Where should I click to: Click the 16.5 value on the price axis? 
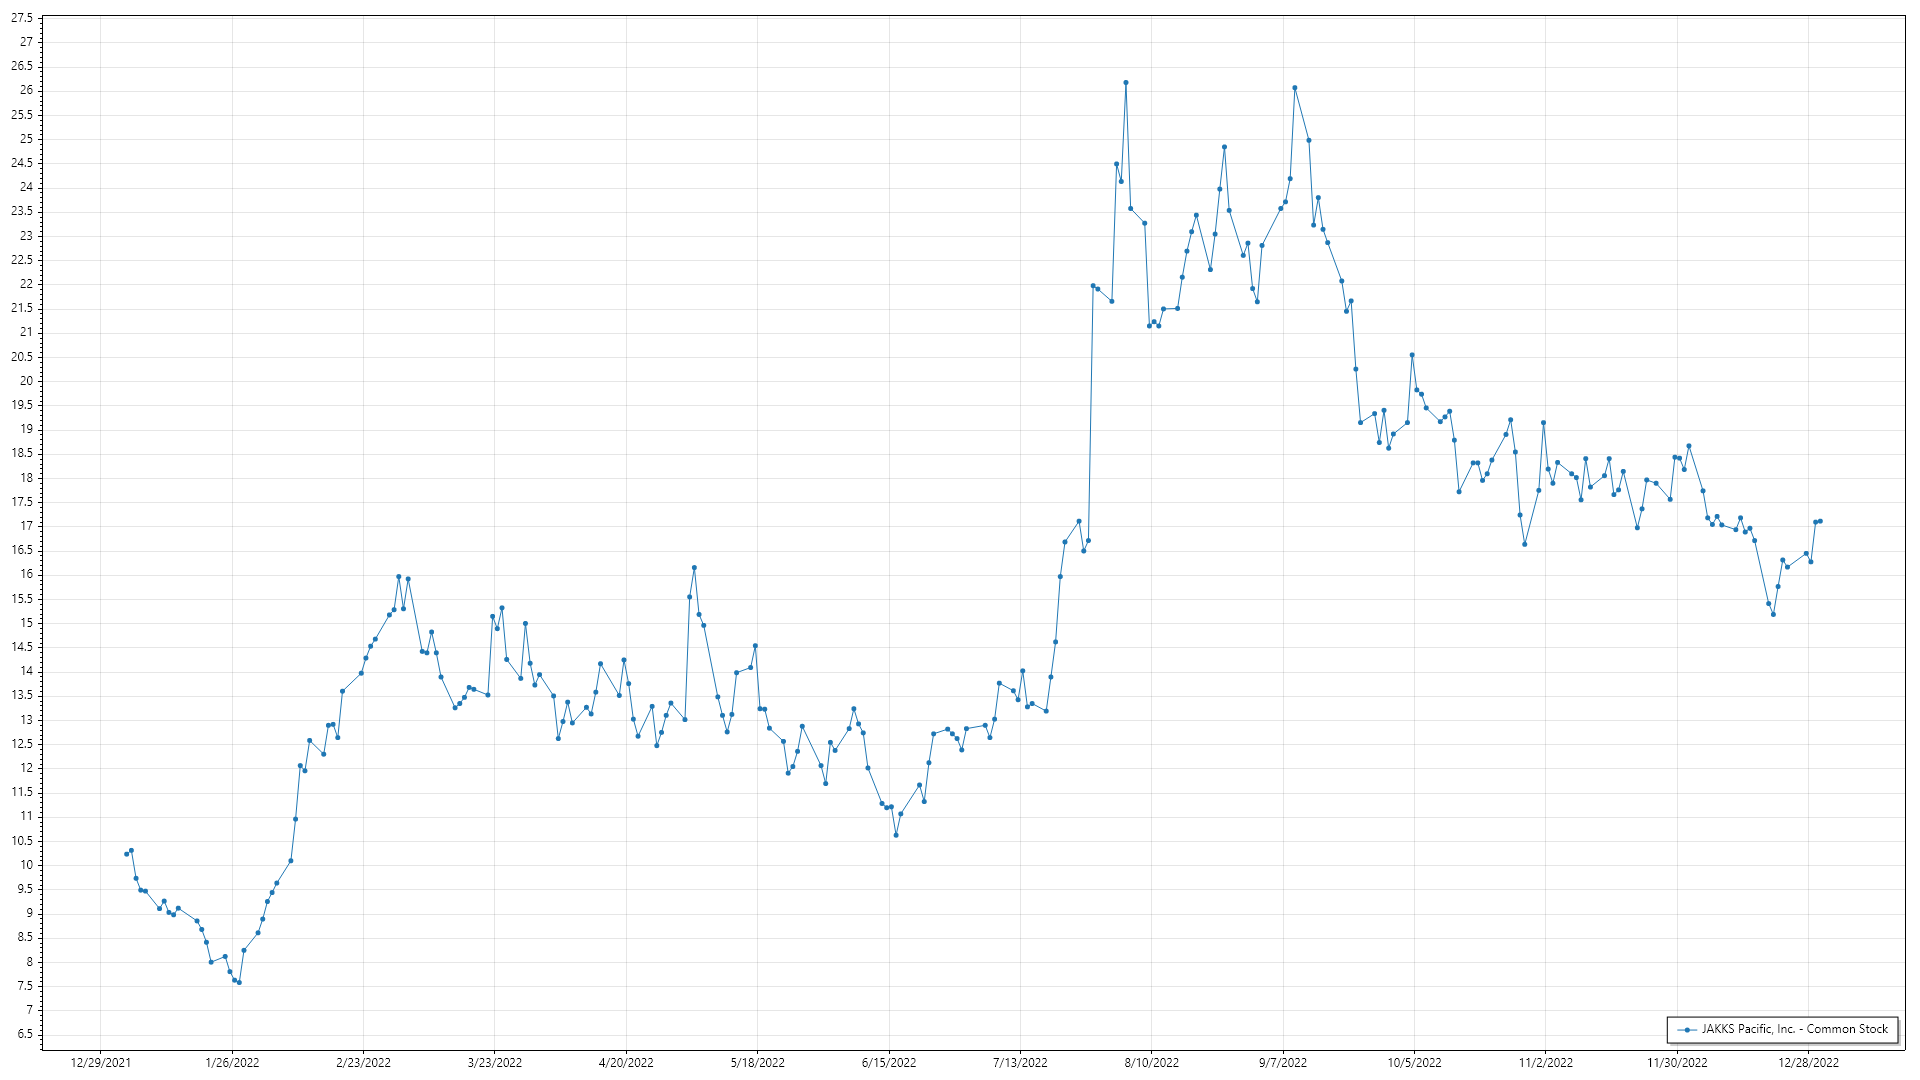22,550
